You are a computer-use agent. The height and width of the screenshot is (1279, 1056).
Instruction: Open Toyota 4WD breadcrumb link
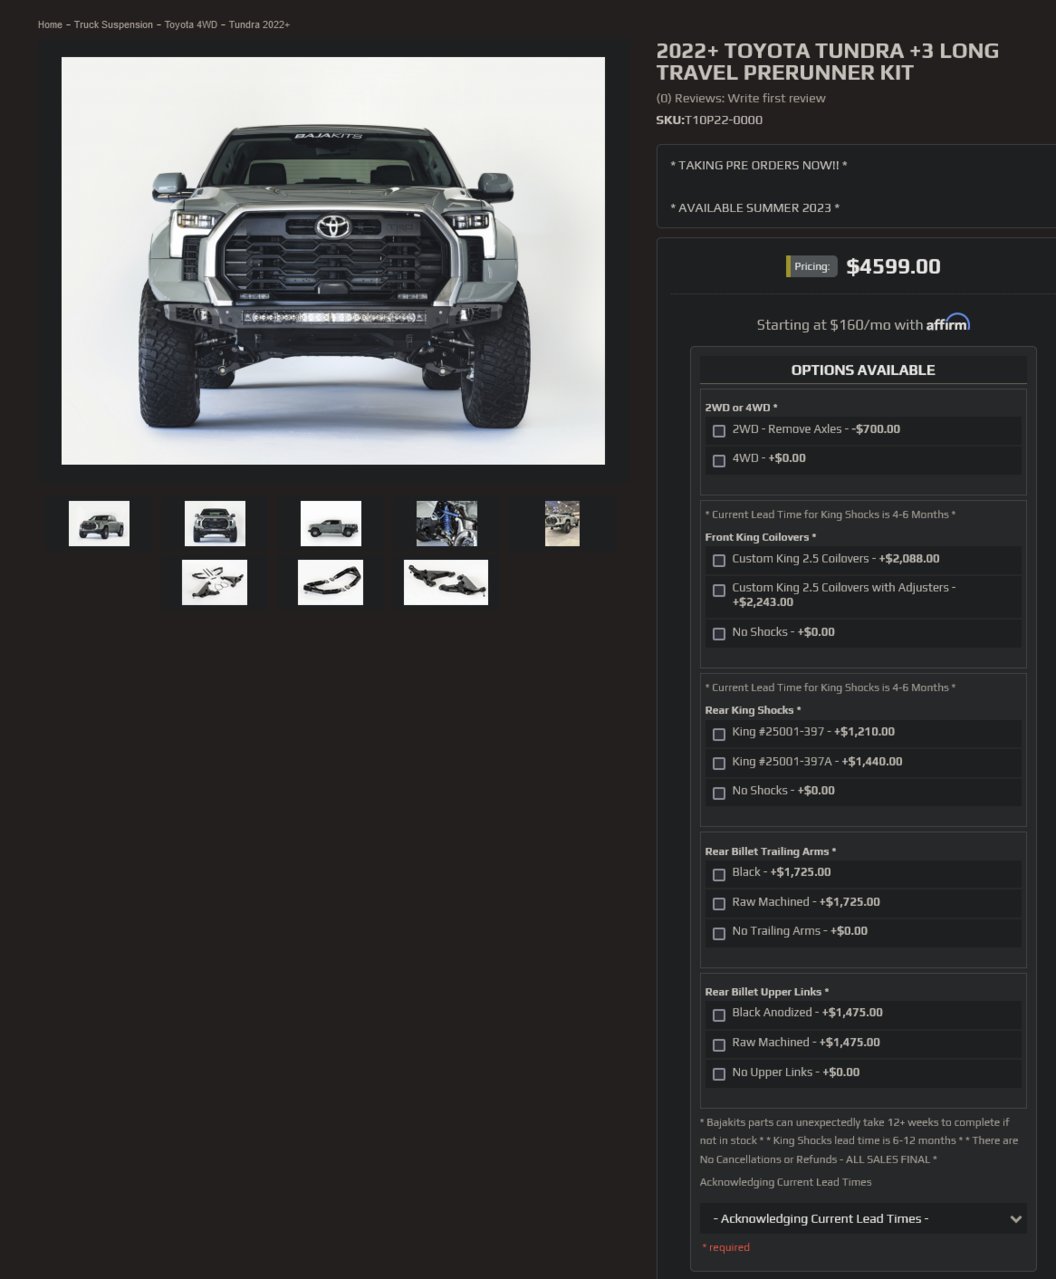[x=191, y=24]
